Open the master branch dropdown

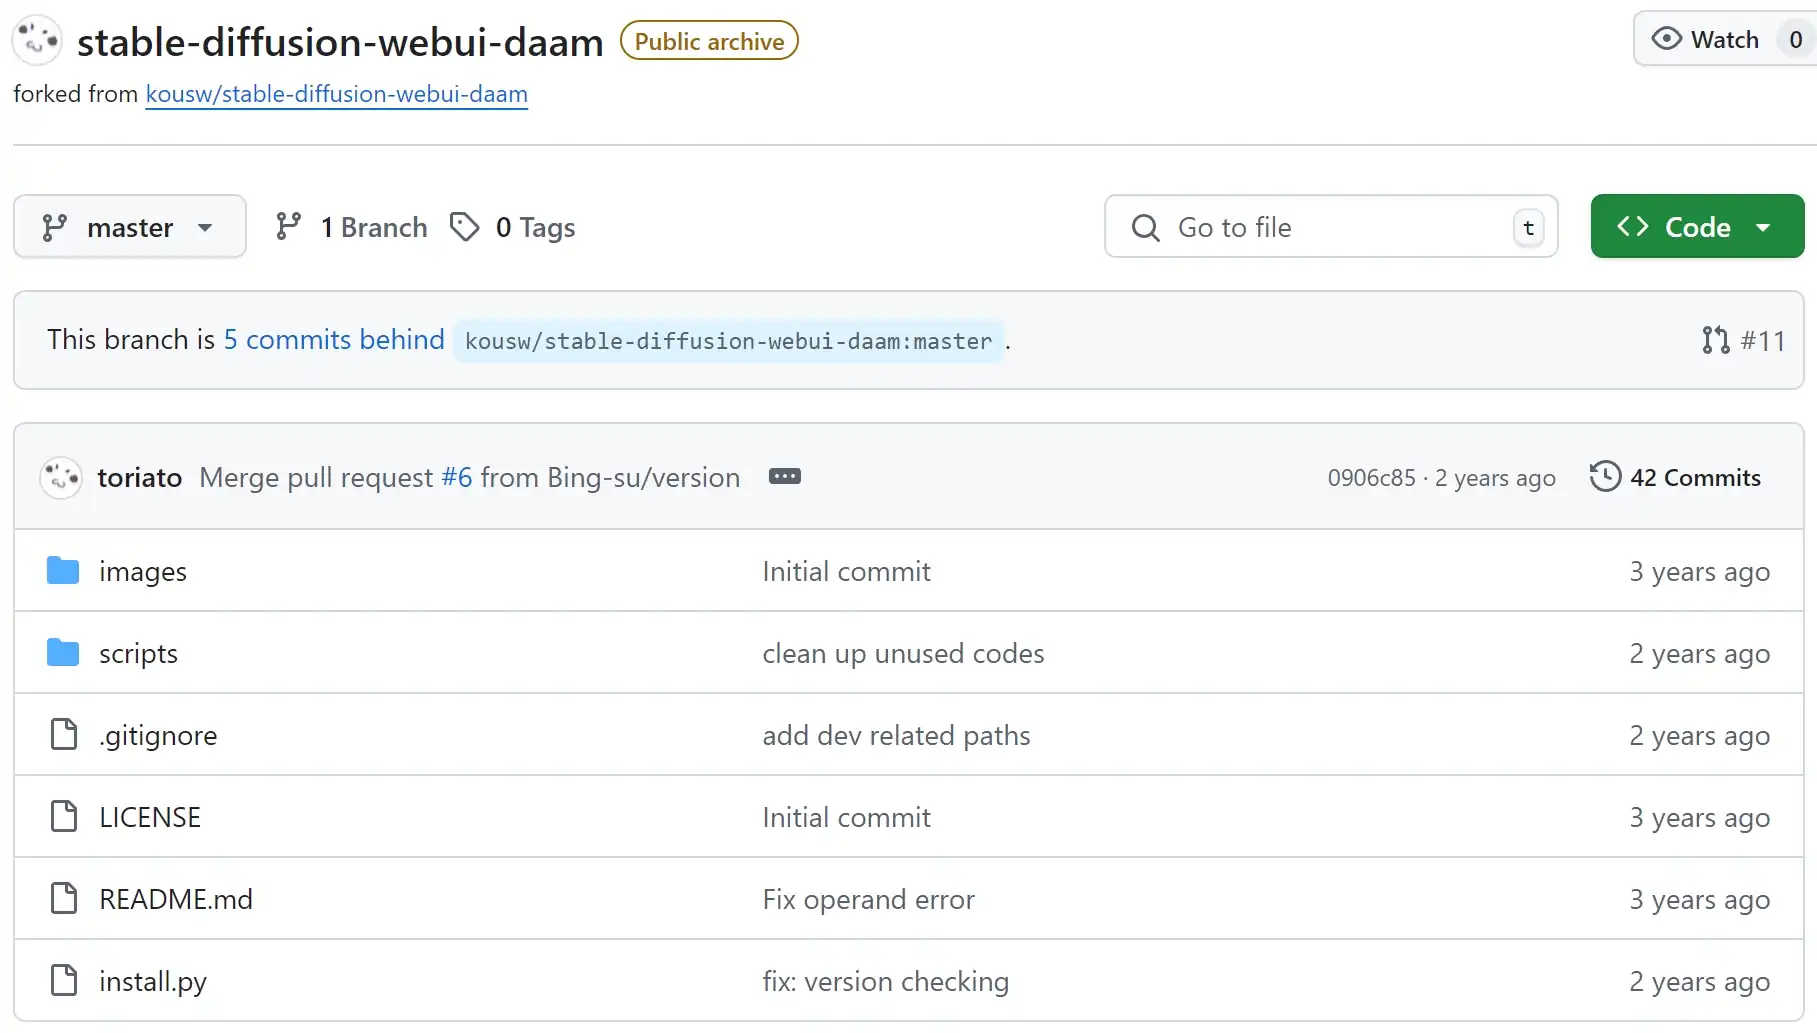[x=130, y=227]
